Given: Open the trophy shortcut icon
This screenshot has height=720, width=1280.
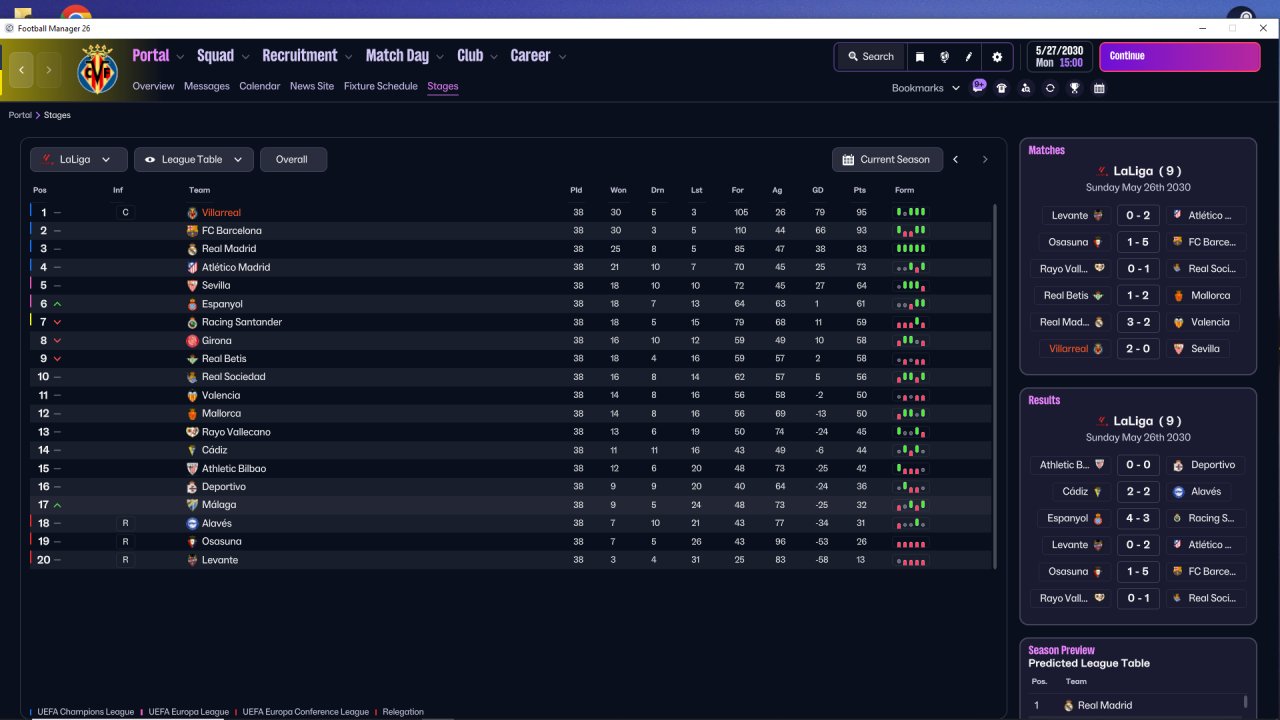Looking at the screenshot, I should coord(1075,88).
